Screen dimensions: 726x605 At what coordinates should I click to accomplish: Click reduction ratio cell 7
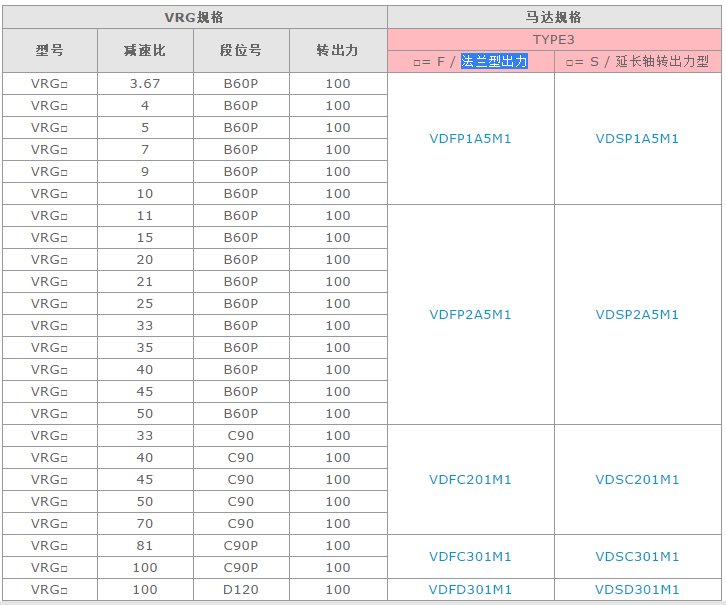click(x=145, y=150)
